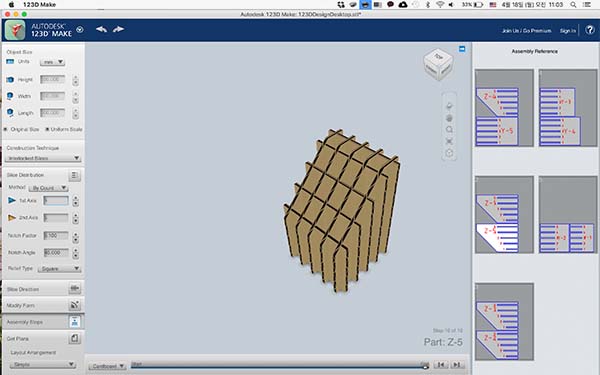Open the menu arrow next to 123D Make title
Image resolution: width=600 pixels, height=375 pixels.
[x=80, y=29]
